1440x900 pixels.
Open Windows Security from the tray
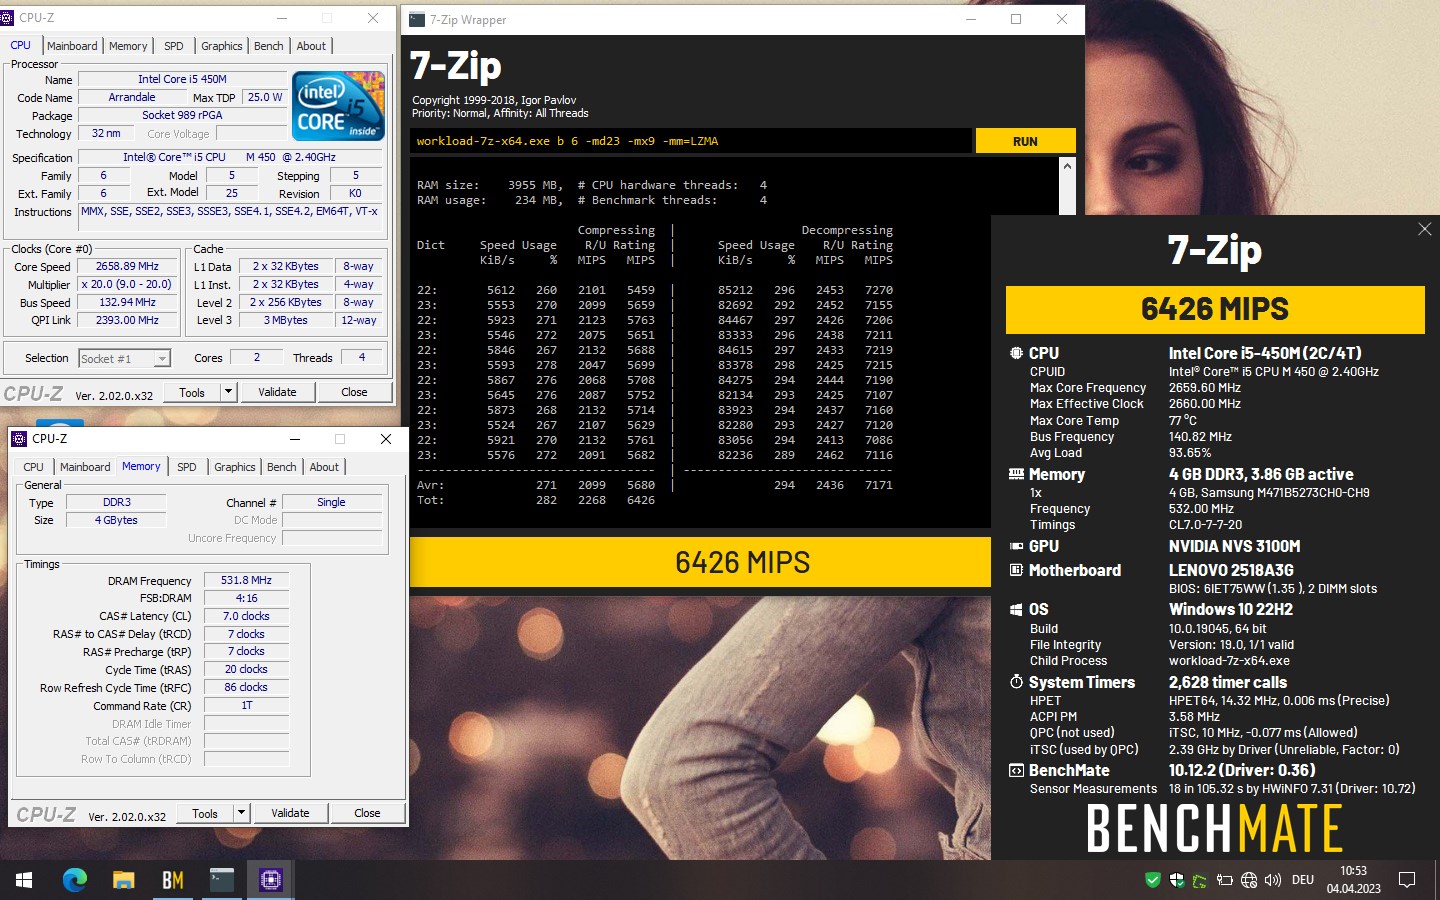coord(1176,880)
